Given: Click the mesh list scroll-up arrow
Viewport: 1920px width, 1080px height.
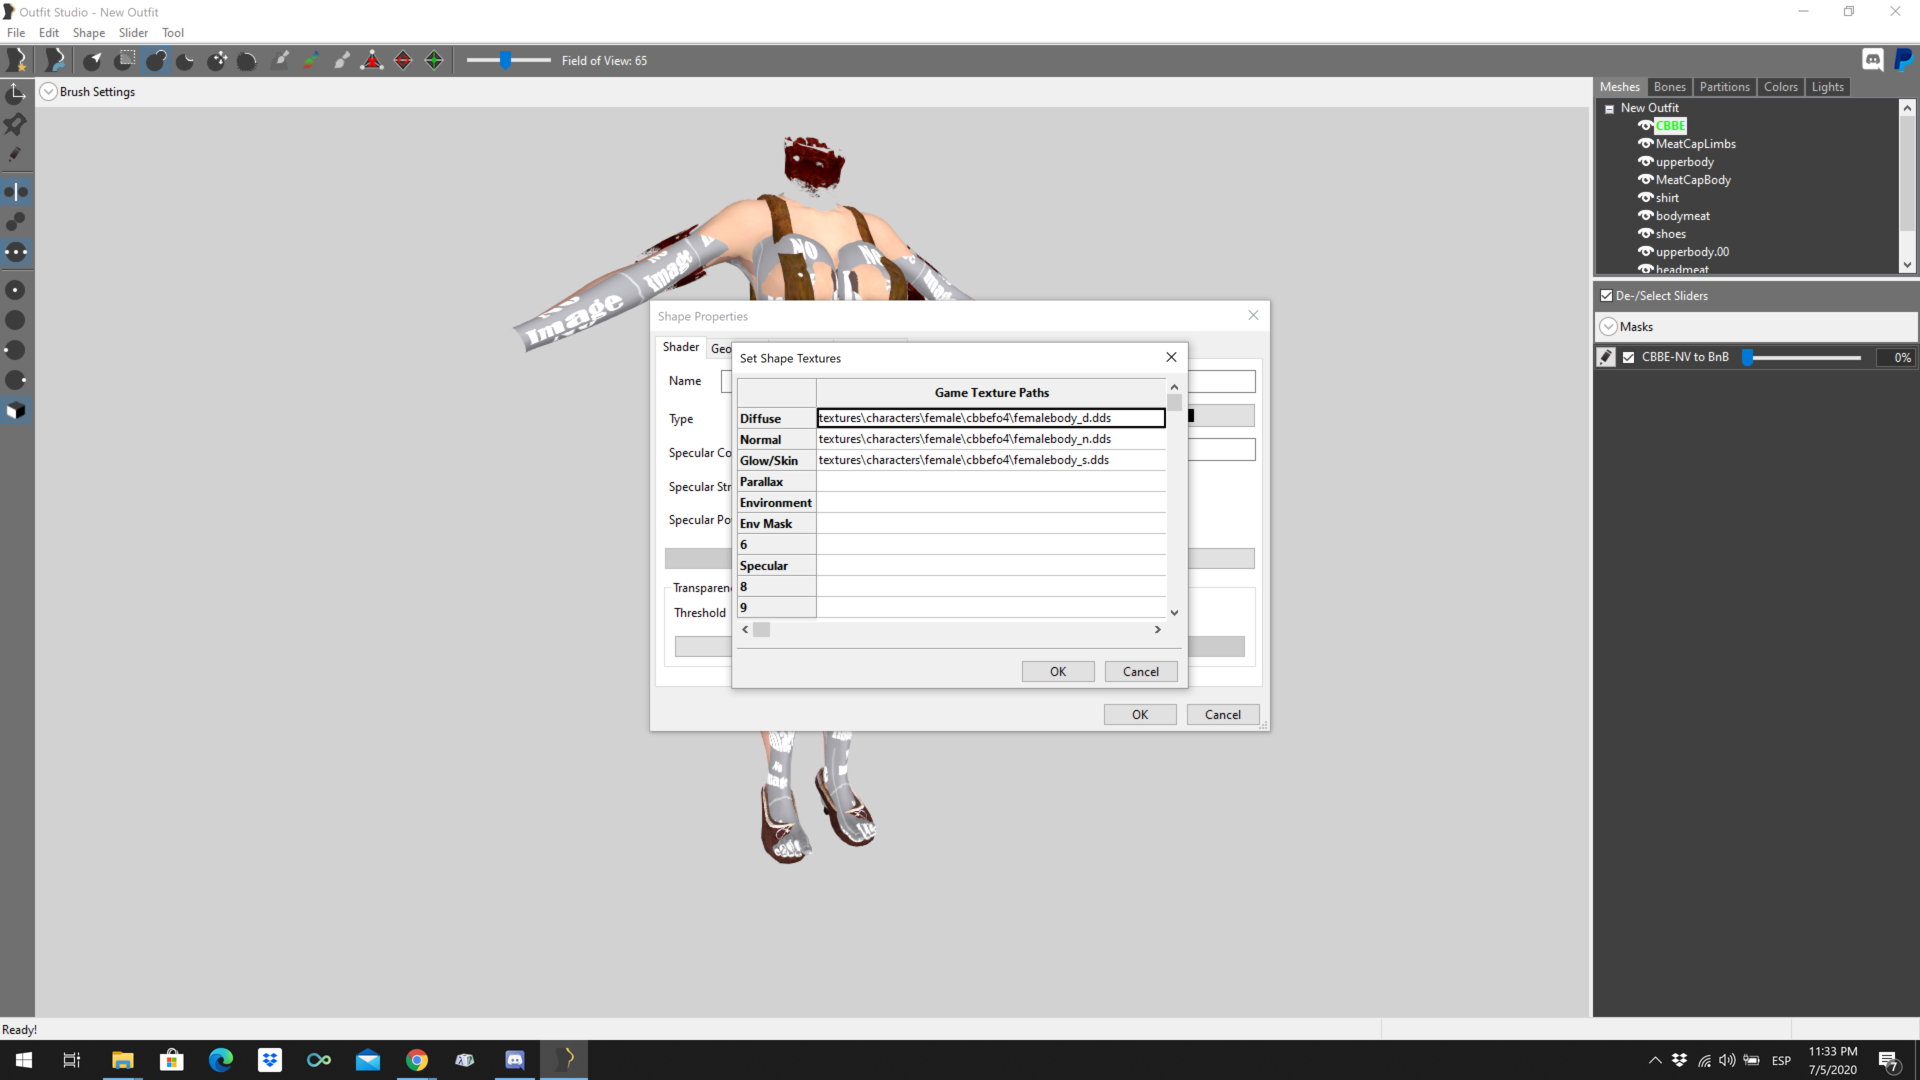Looking at the screenshot, I should pyautogui.click(x=1907, y=108).
